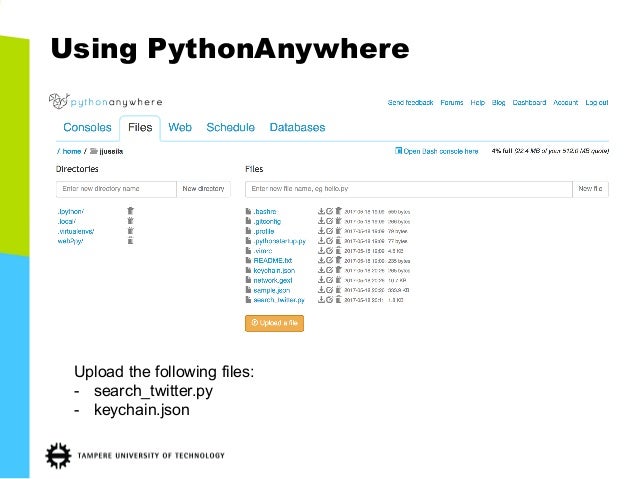The width and height of the screenshot is (638, 479).
Task: Delete README.txt
Action: 338,260
